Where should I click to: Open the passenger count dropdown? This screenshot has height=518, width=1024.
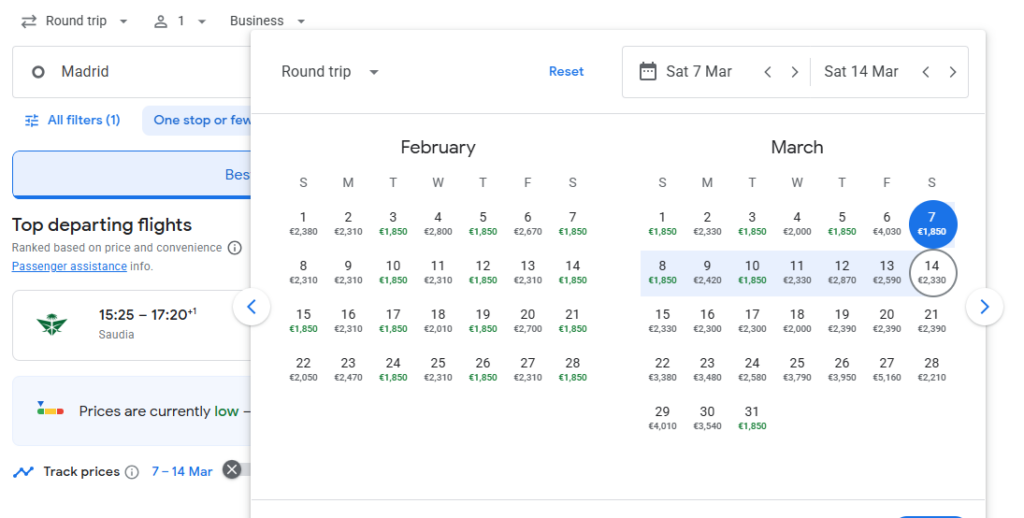(181, 21)
